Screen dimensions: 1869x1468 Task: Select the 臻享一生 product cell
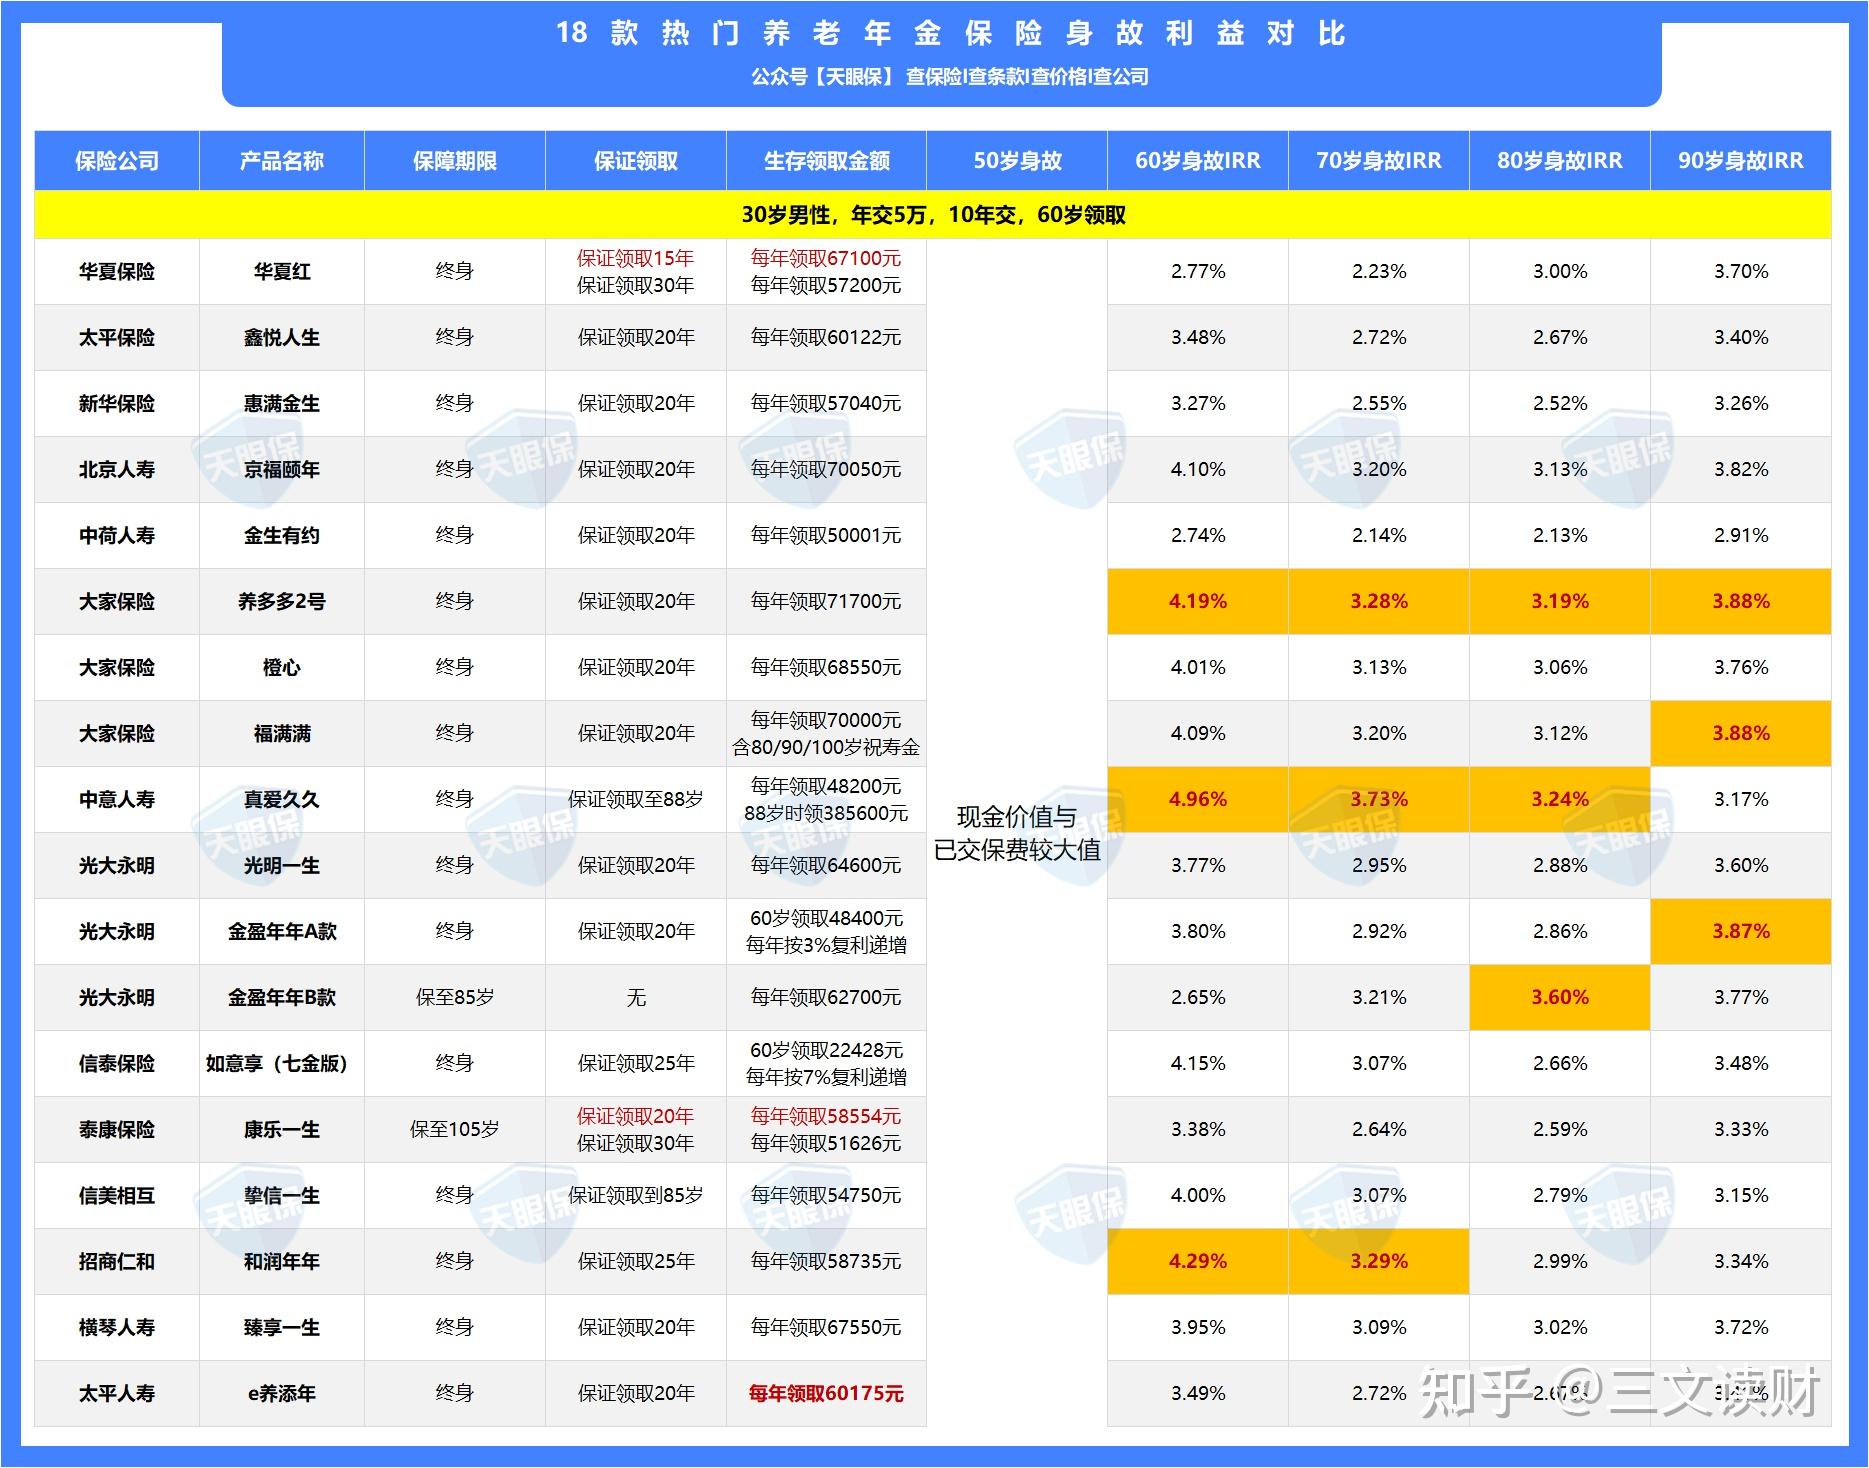coord(282,1328)
